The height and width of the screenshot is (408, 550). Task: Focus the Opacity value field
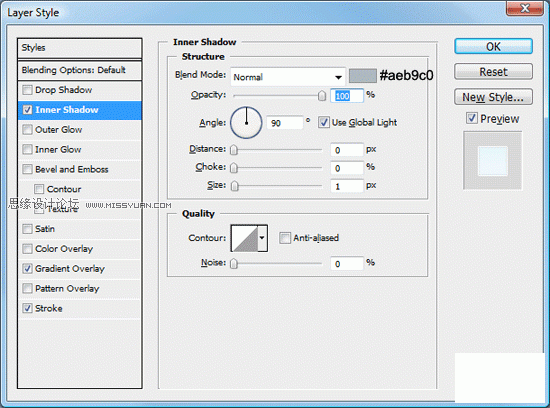pos(347,95)
